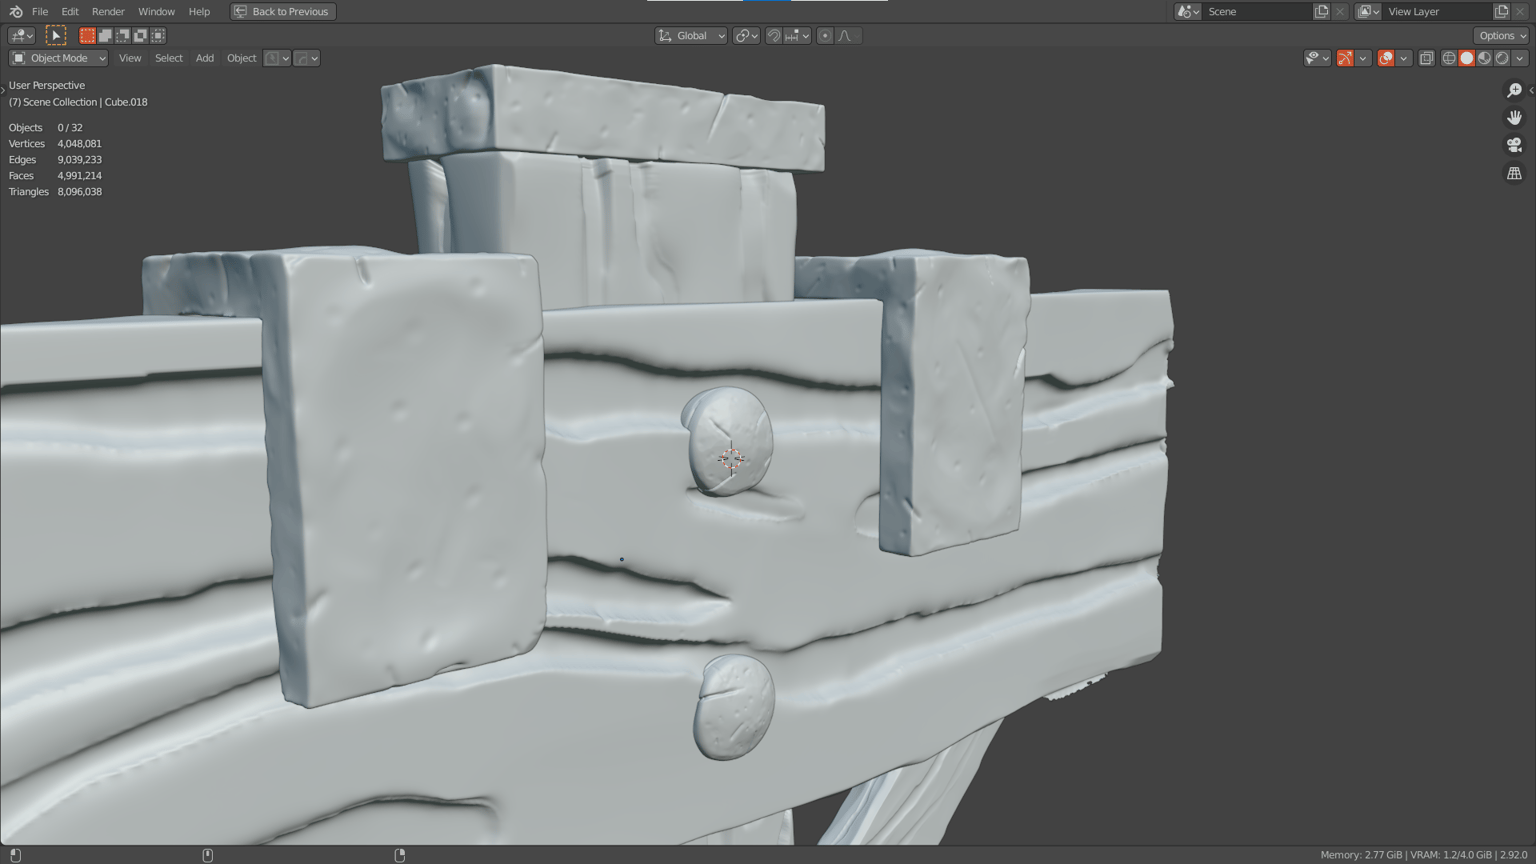
Task: Click the pan view hand icon
Action: coord(1514,118)
